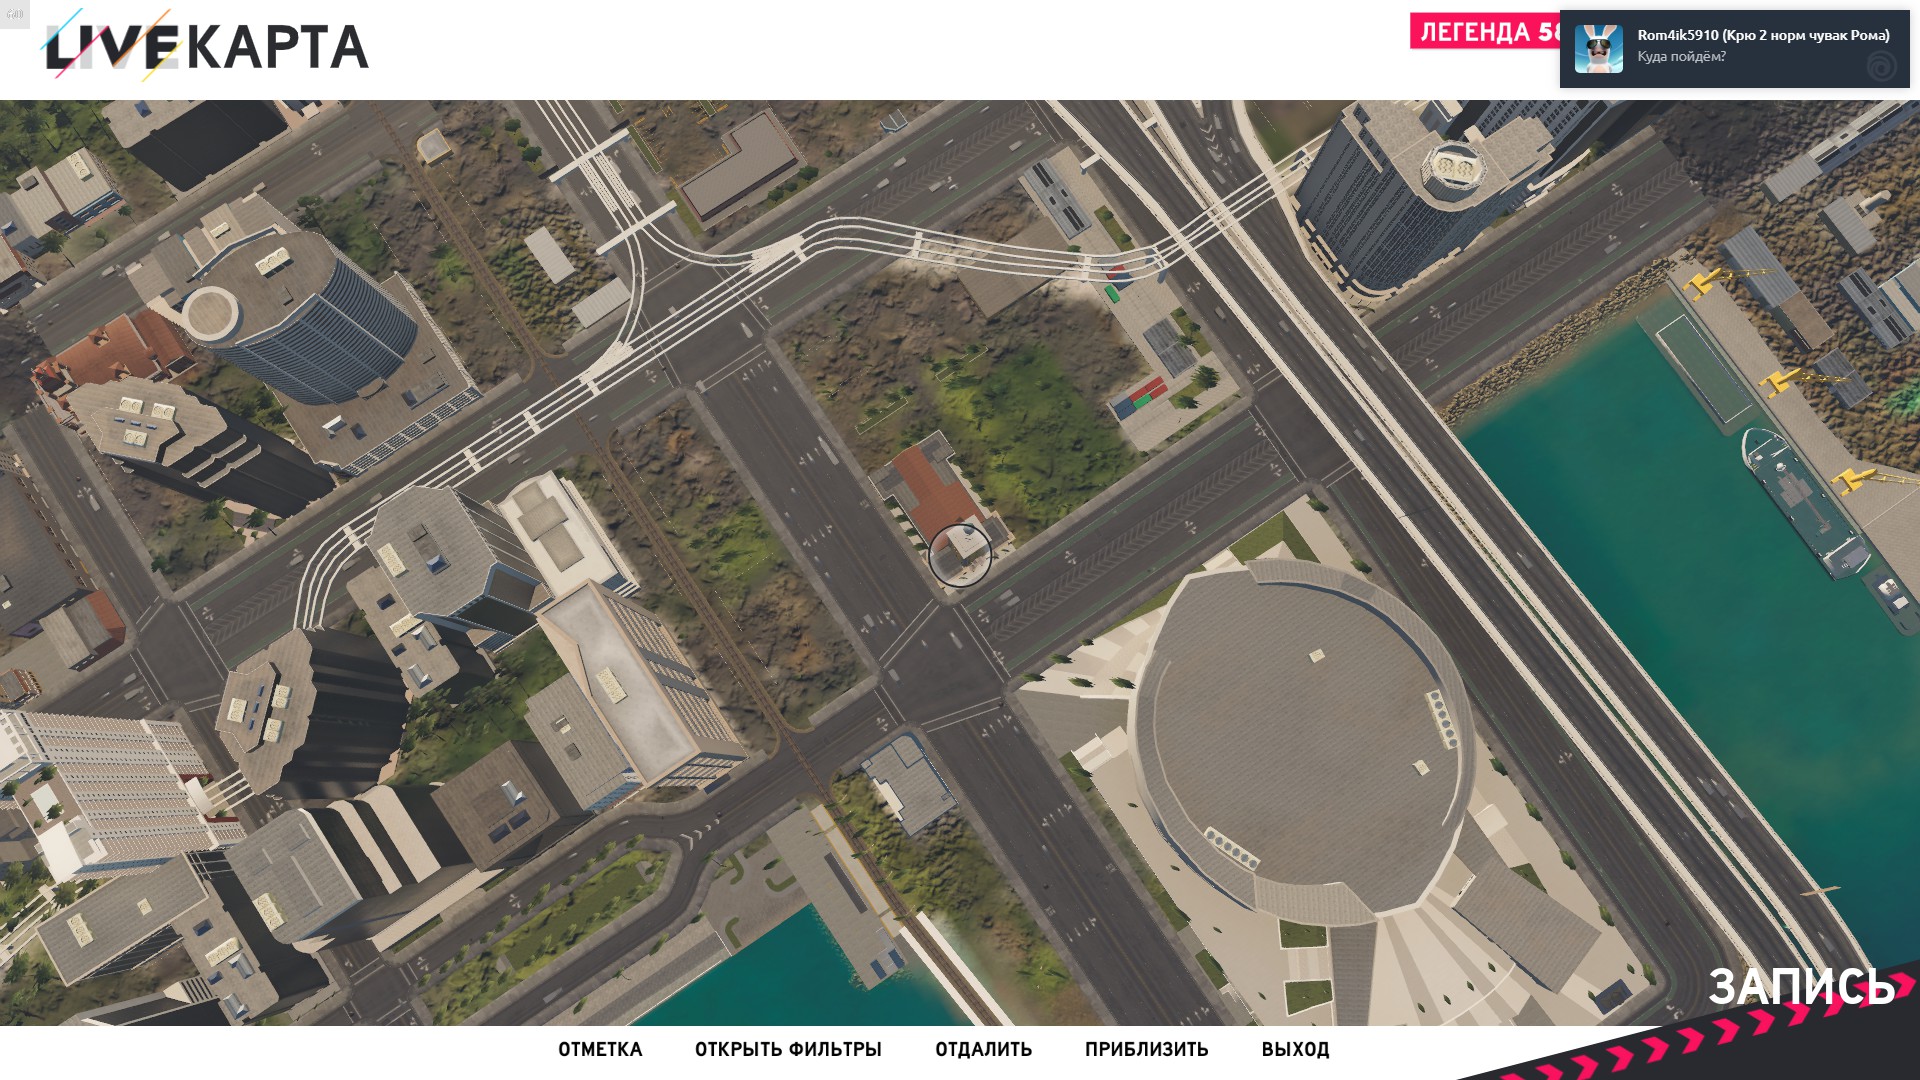Open filters with ОТКРЫТЬ ФИЛЬТРЫ
The image size is (1920, 1080).
pos(788,1049)
